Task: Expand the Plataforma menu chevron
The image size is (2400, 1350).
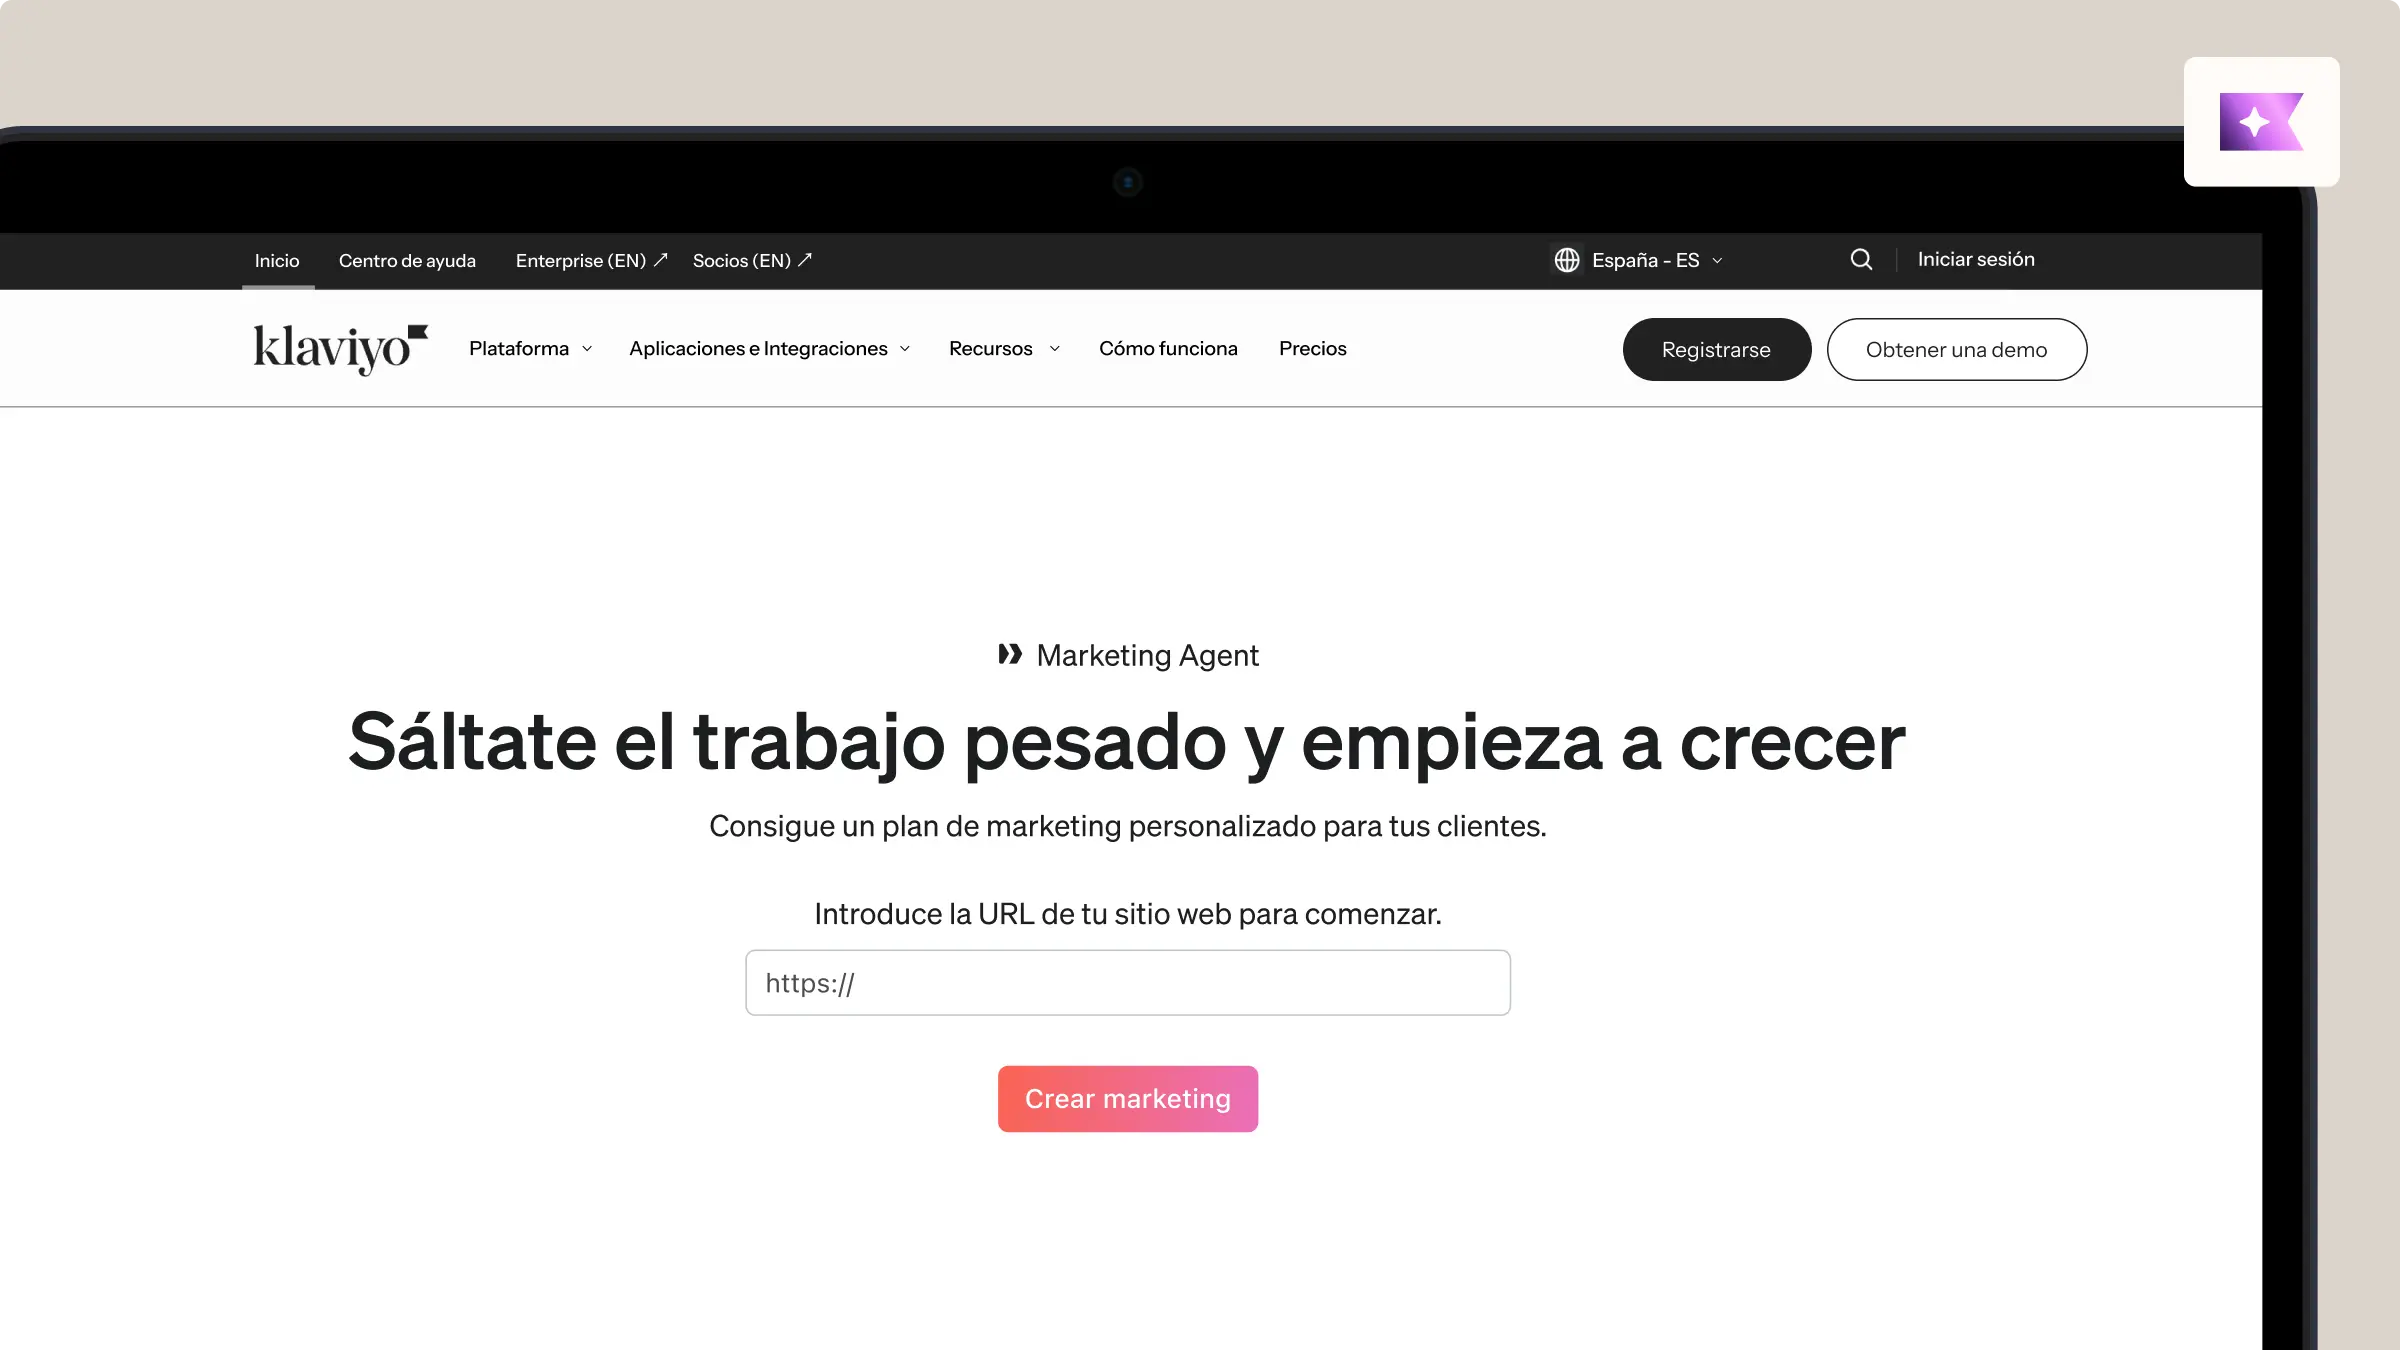Action: 587,349
